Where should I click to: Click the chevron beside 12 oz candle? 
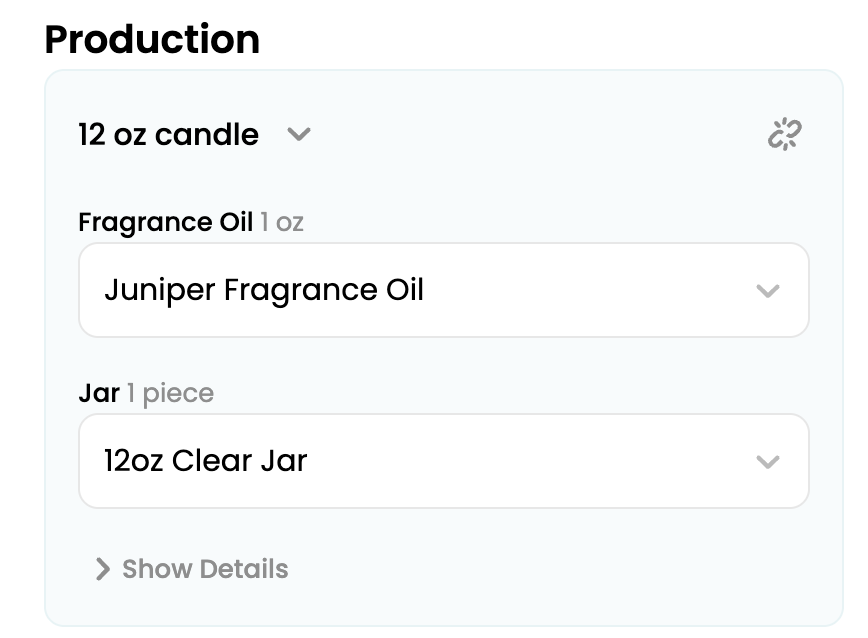point(298,134)
